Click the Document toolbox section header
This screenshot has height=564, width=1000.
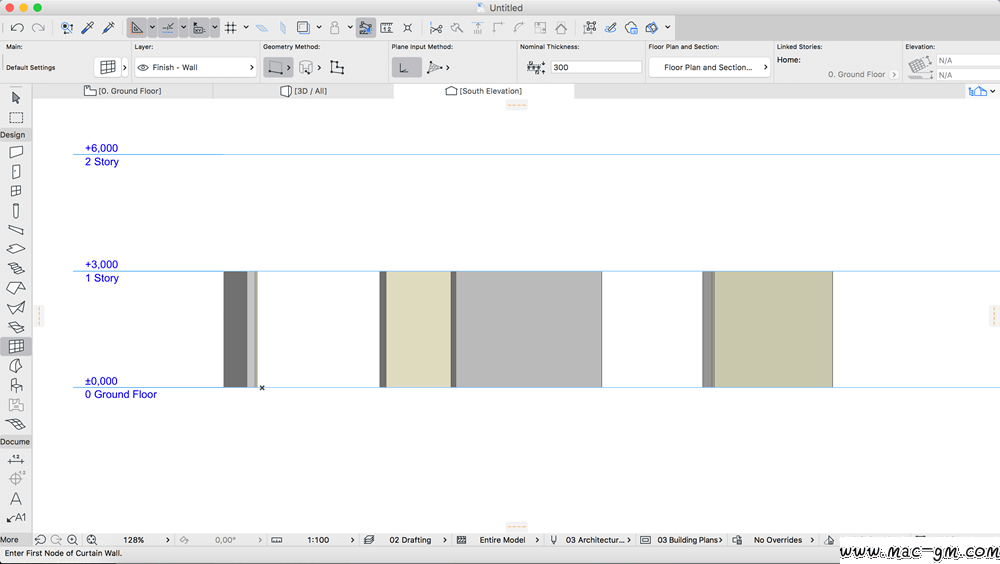pos(15,442)
